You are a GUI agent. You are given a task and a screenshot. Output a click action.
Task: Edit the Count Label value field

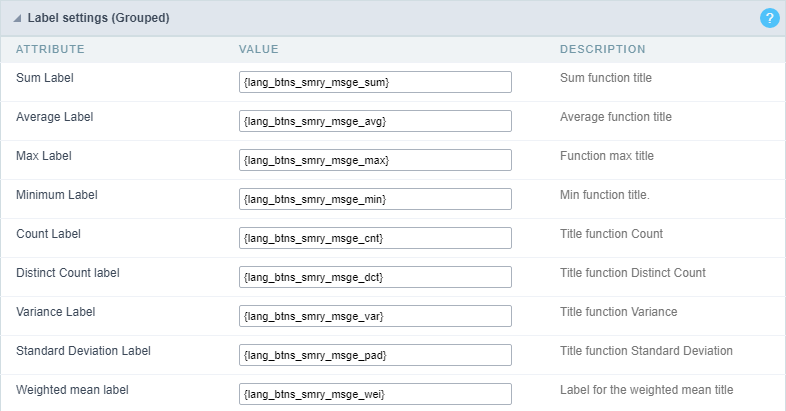(375, 238)
